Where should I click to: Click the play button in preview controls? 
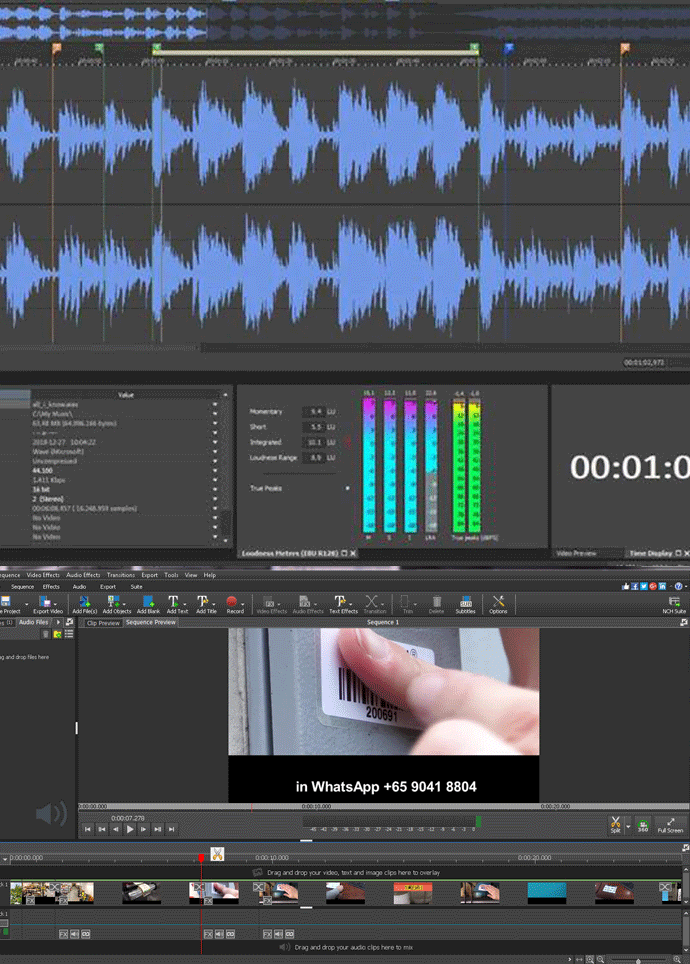click(x=130, y=829)
